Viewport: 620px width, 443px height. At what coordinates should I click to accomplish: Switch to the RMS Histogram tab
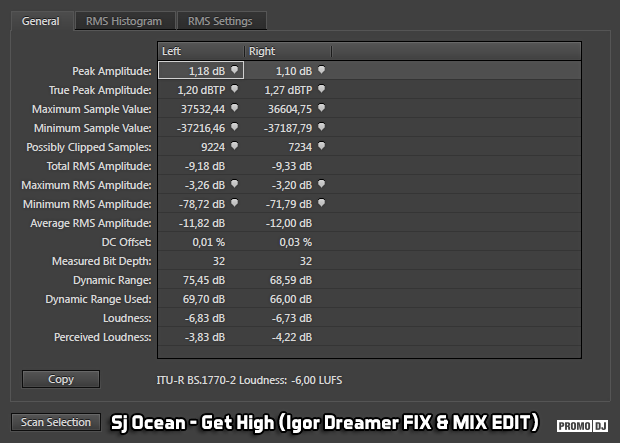pos(123,21)
